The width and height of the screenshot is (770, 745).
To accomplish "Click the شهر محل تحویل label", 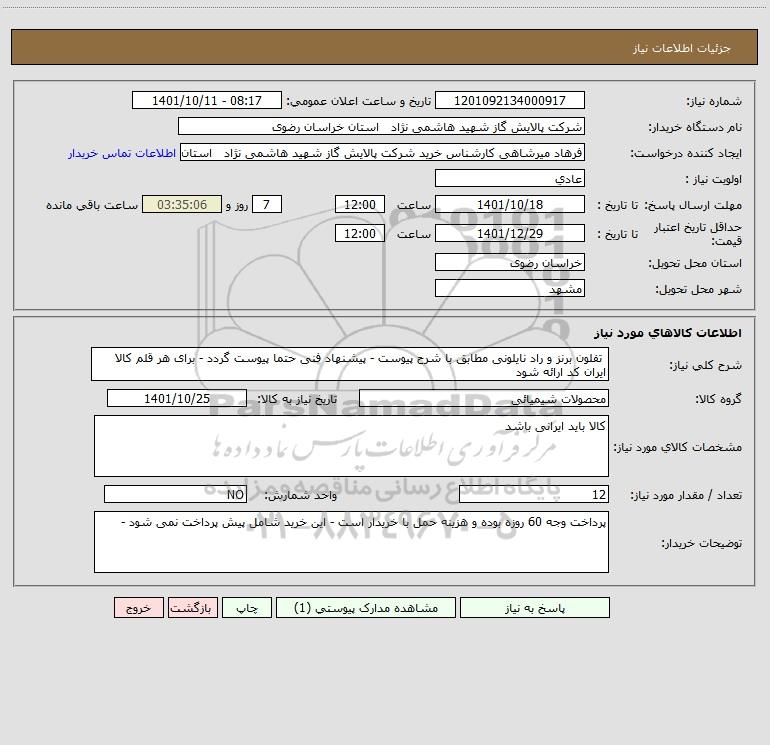I will click(x=699, y=290).
